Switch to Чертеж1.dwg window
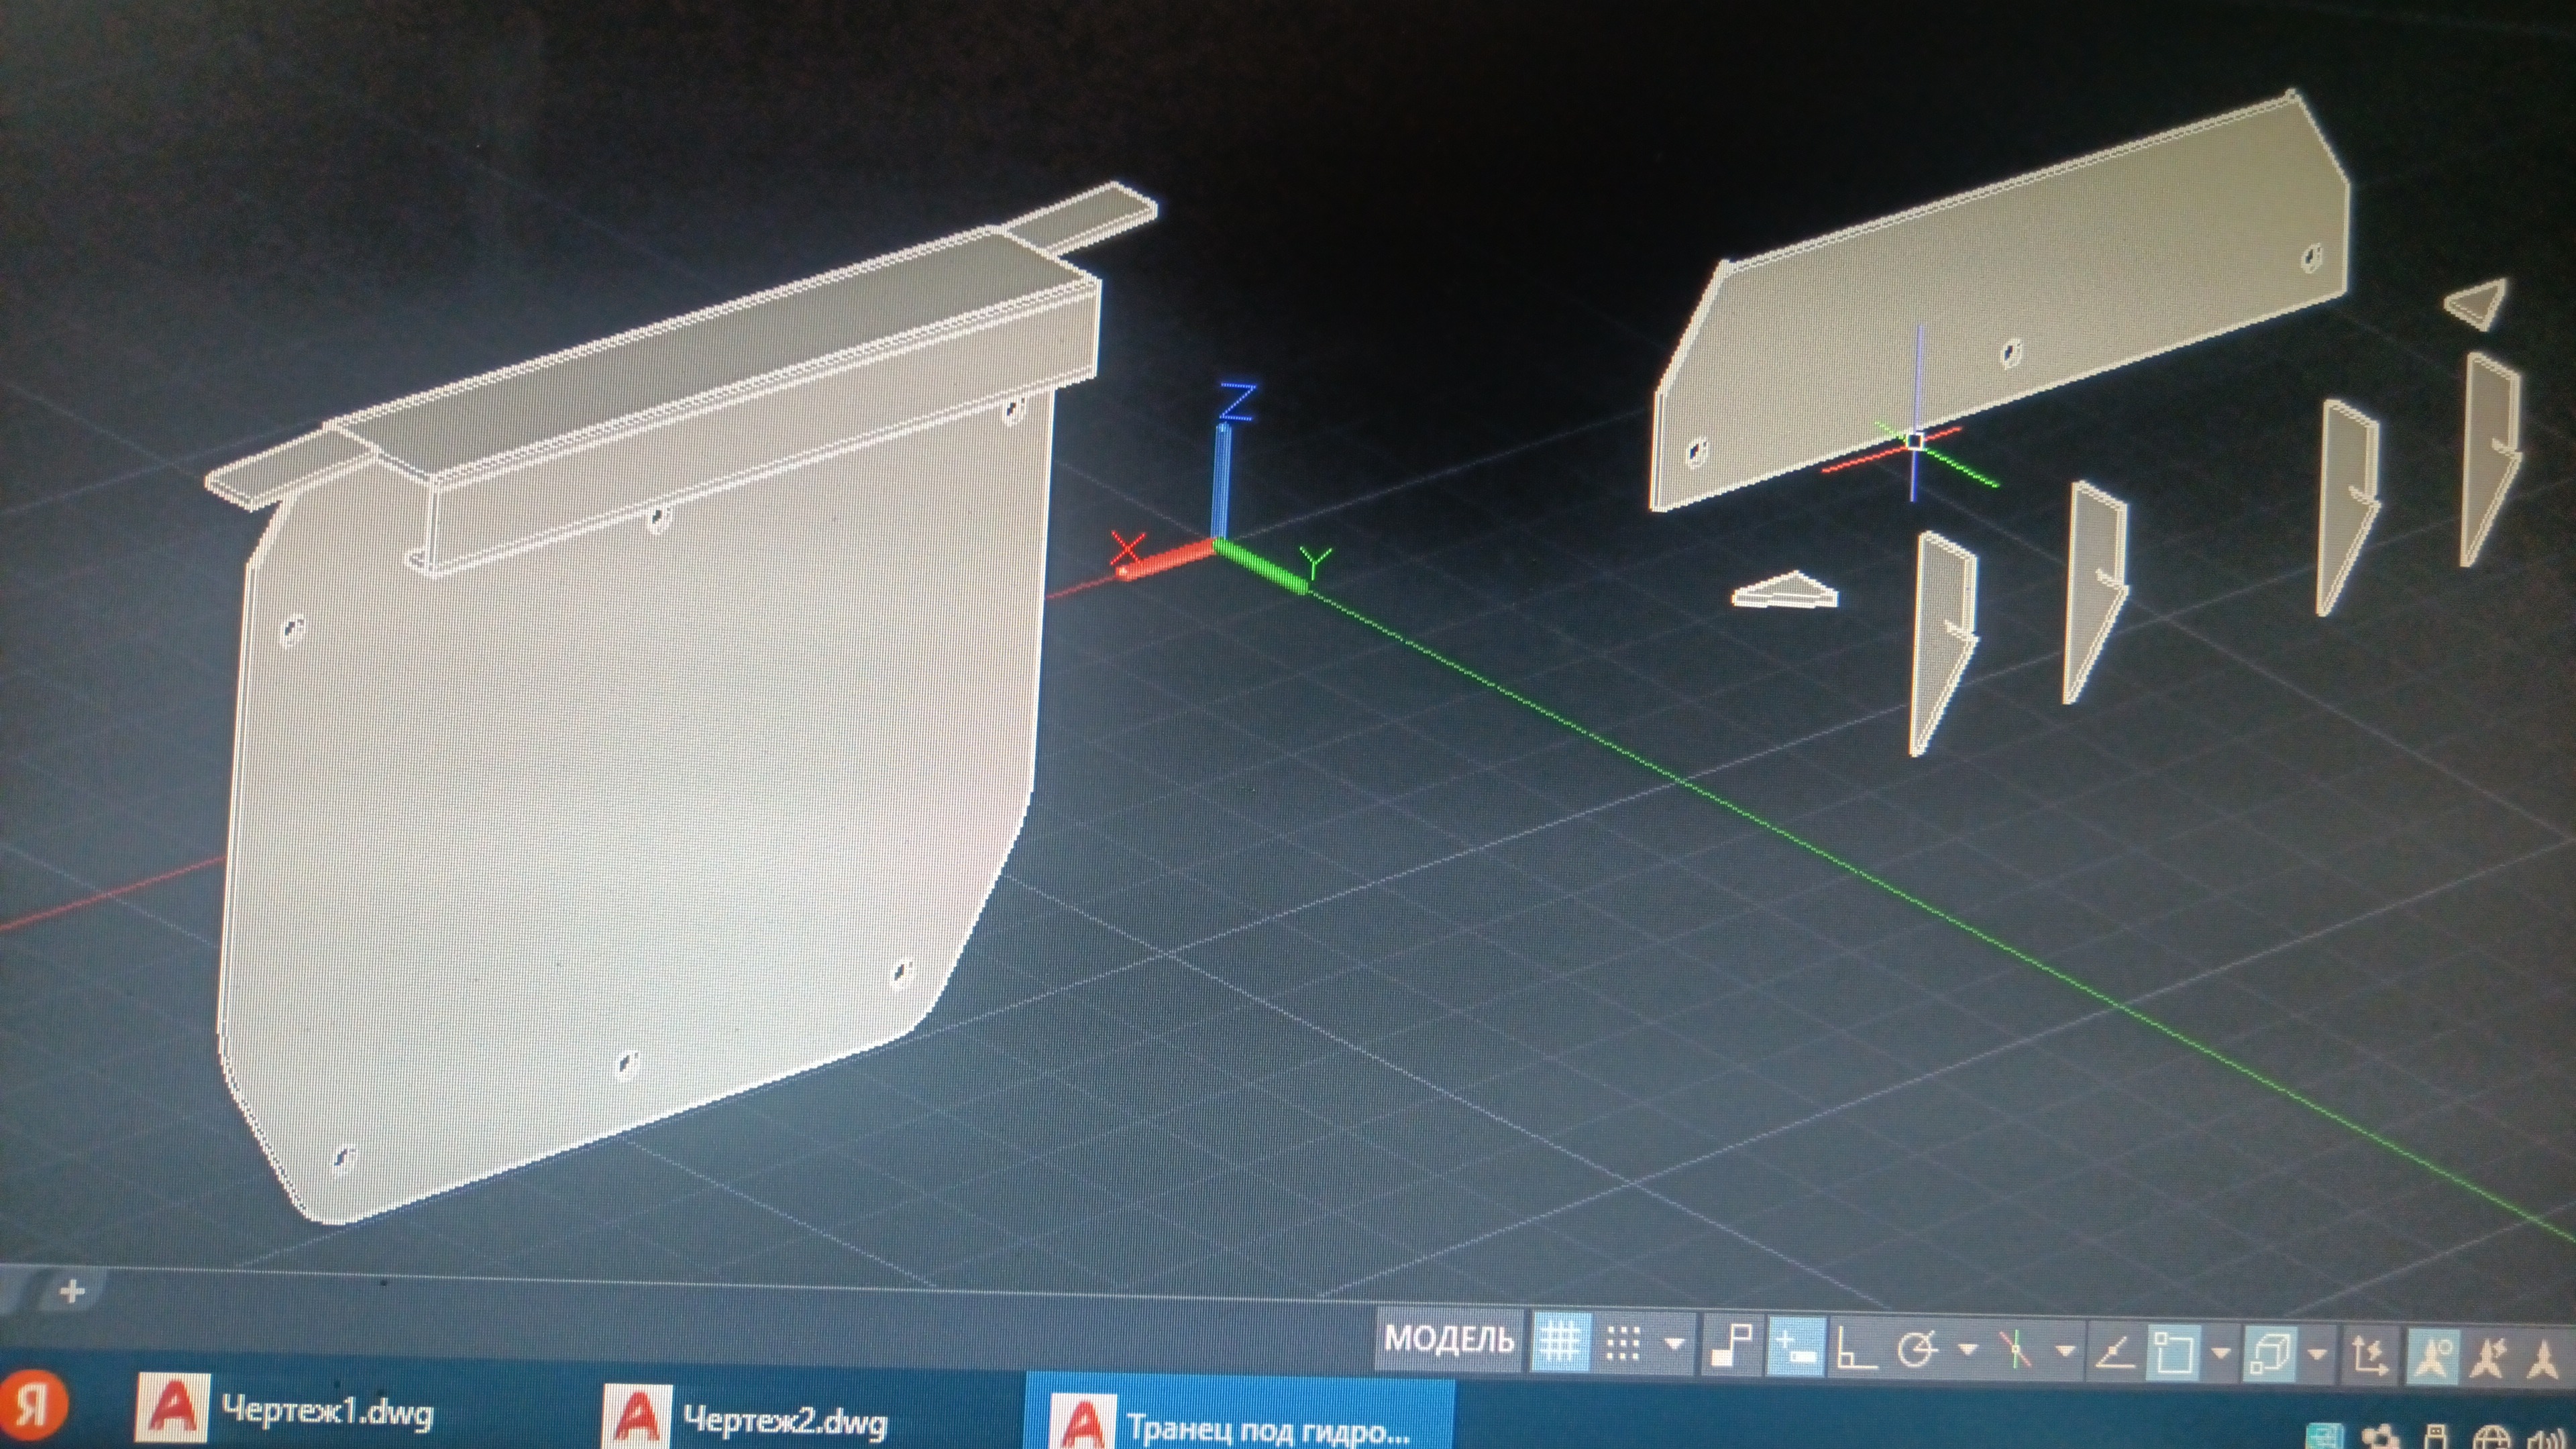 coord(285,1411)
